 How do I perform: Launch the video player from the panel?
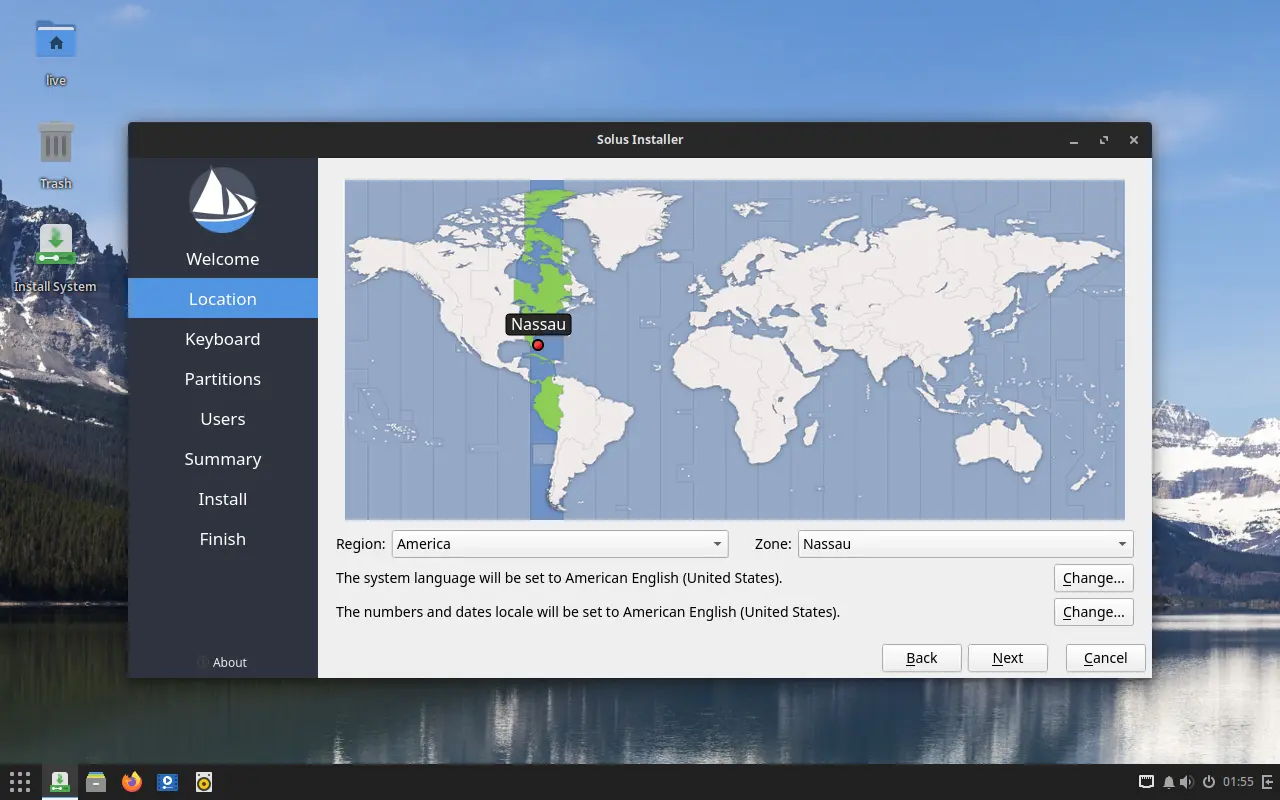tap(168, 782)
